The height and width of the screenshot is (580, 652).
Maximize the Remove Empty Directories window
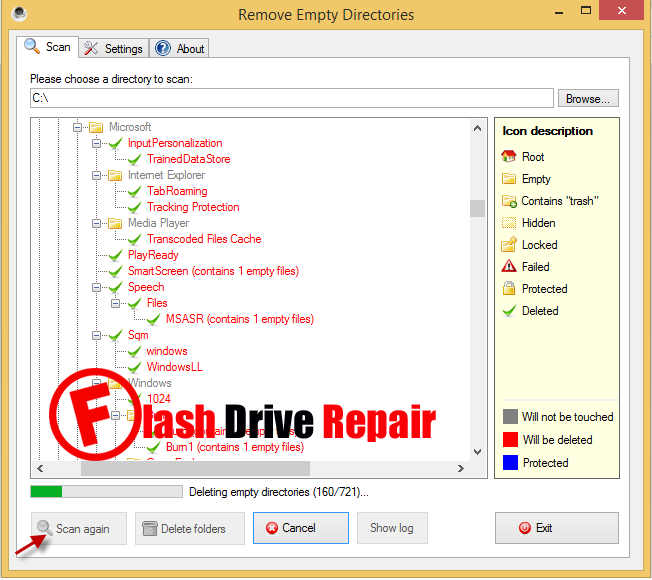point(586,11)
